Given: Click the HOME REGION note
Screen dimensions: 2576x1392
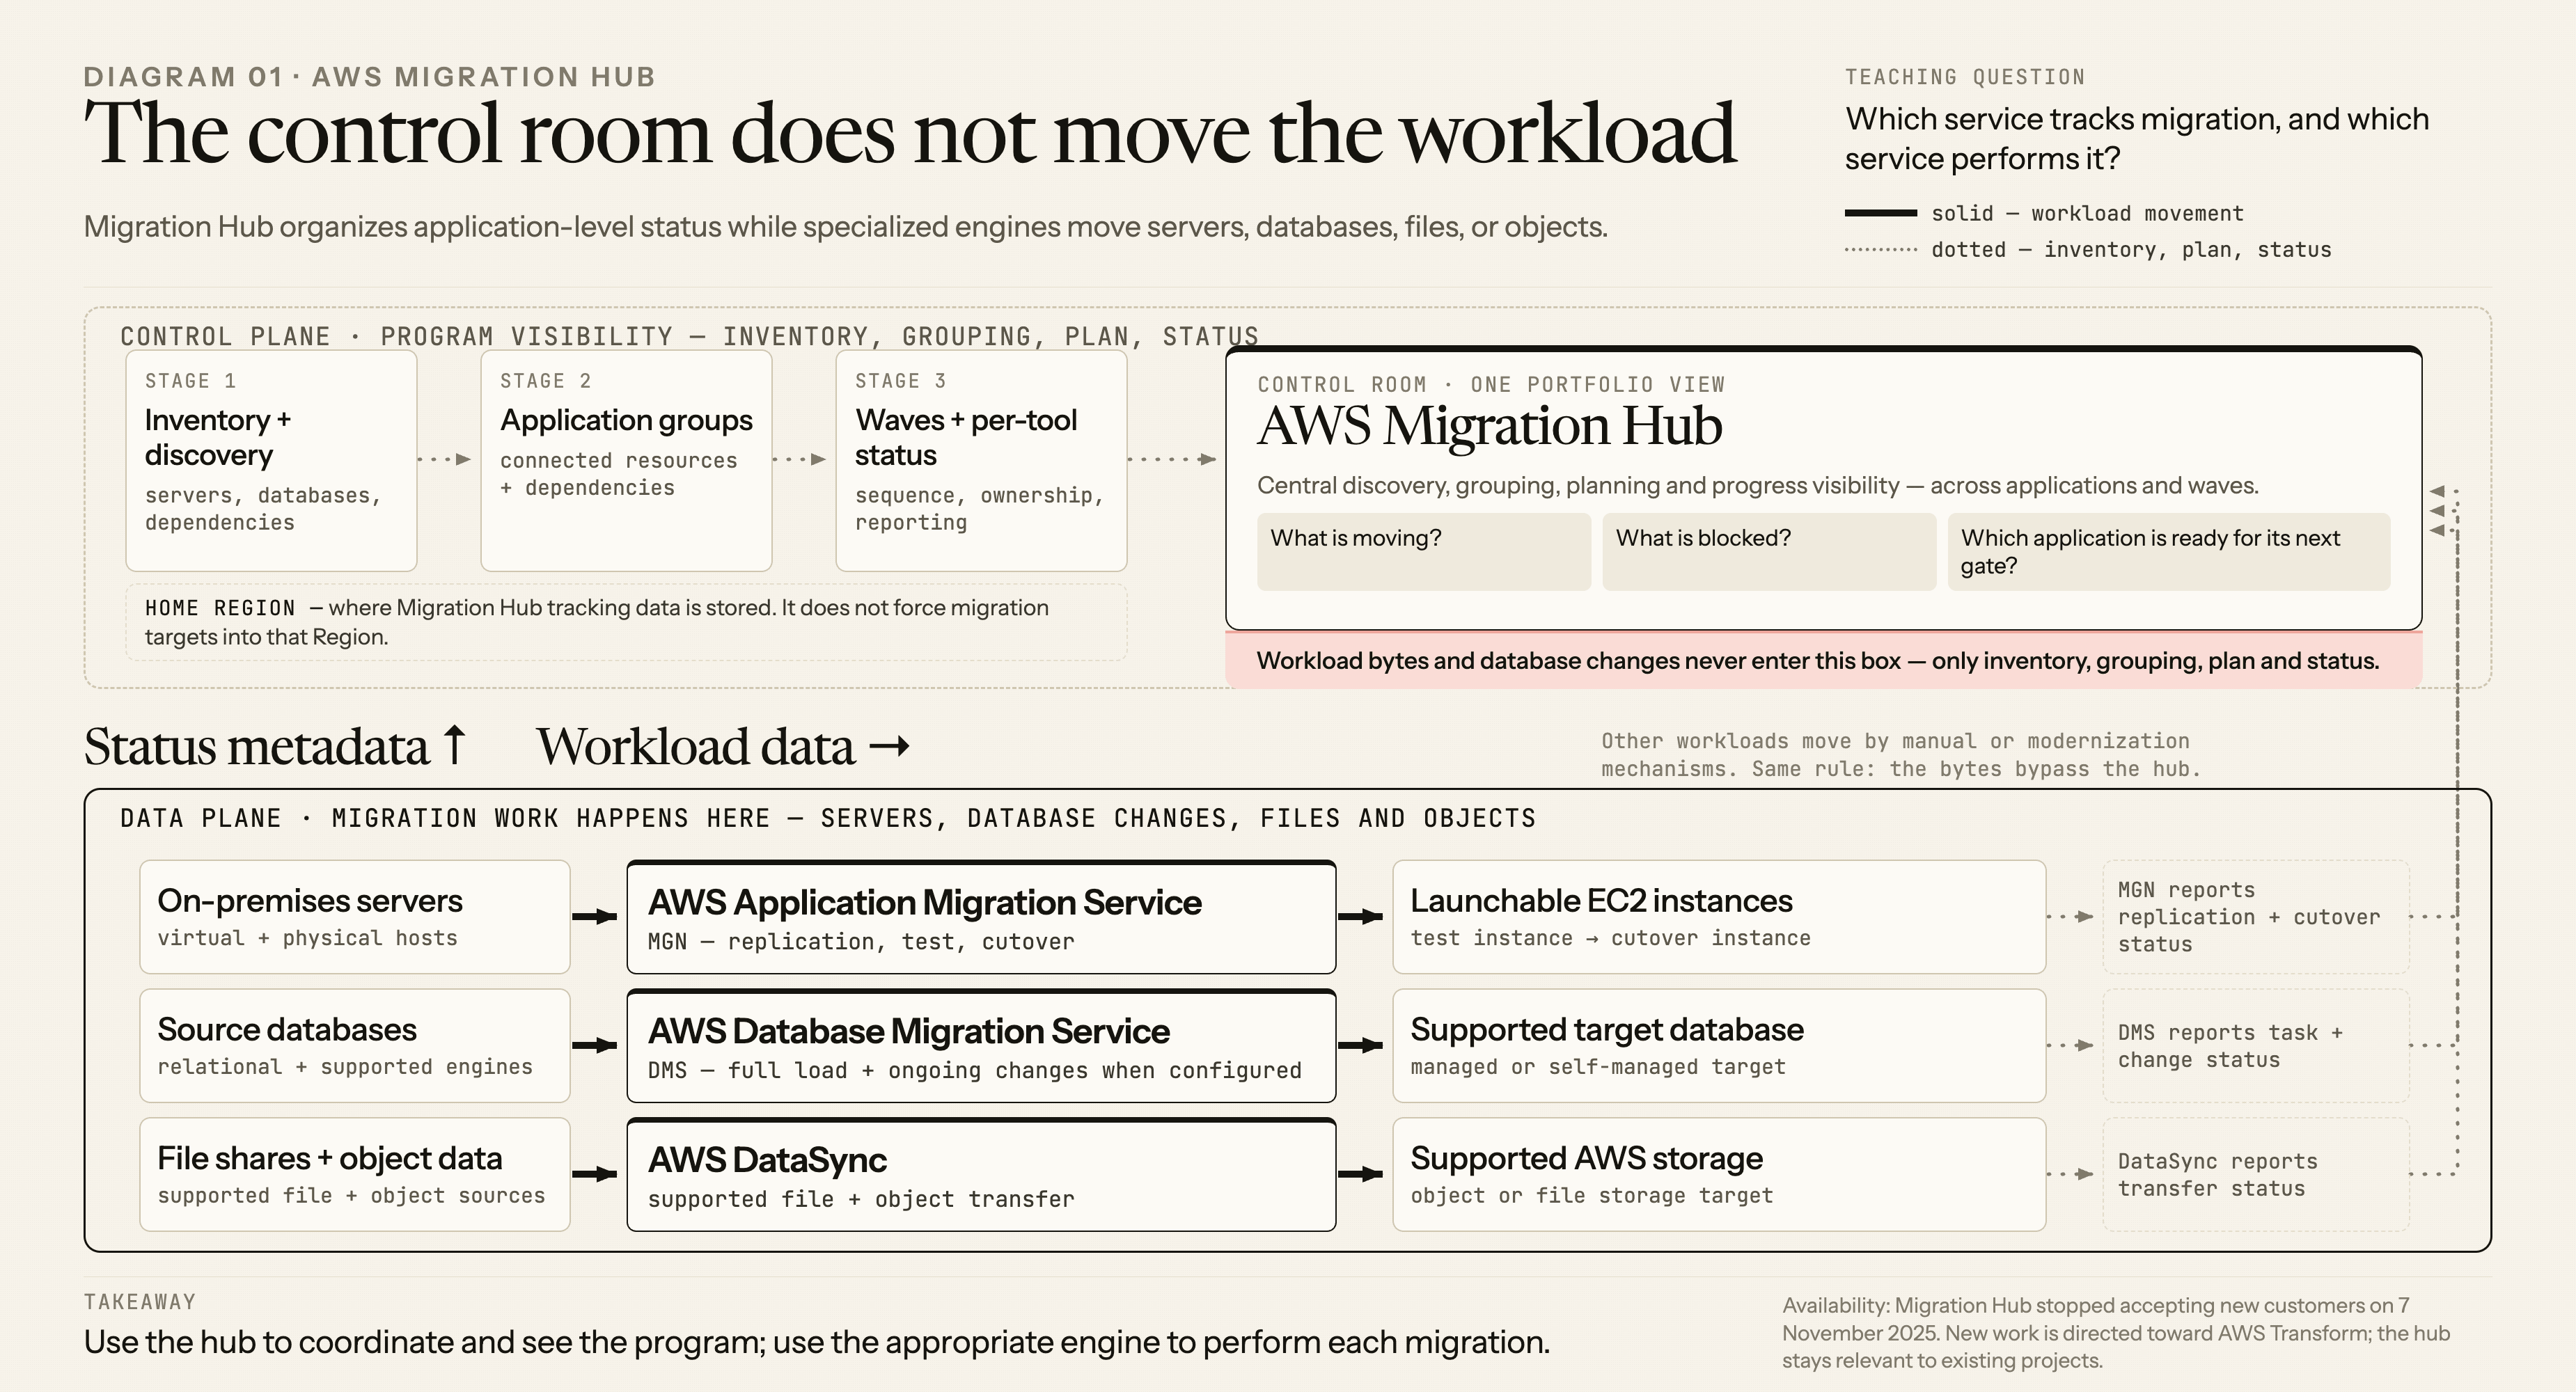Looking at the screenshot, I should click(x=626, y=622).
